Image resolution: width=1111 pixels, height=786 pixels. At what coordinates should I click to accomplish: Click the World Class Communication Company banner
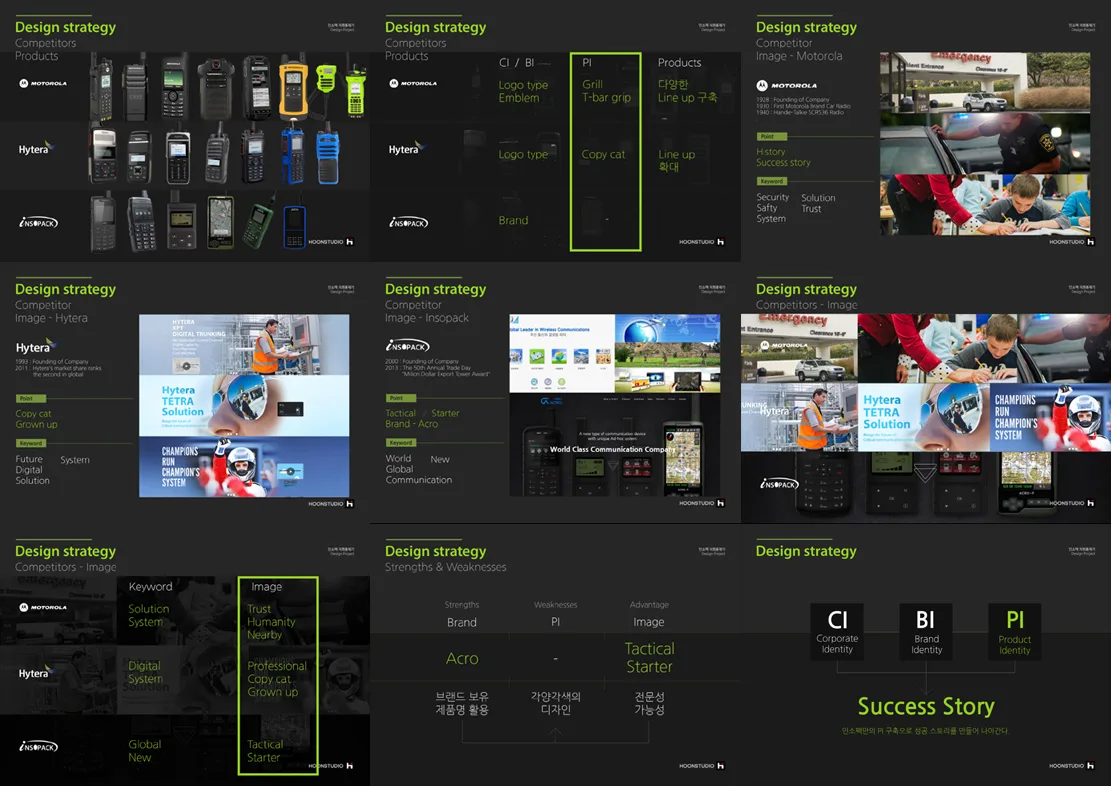pos(613,450)
